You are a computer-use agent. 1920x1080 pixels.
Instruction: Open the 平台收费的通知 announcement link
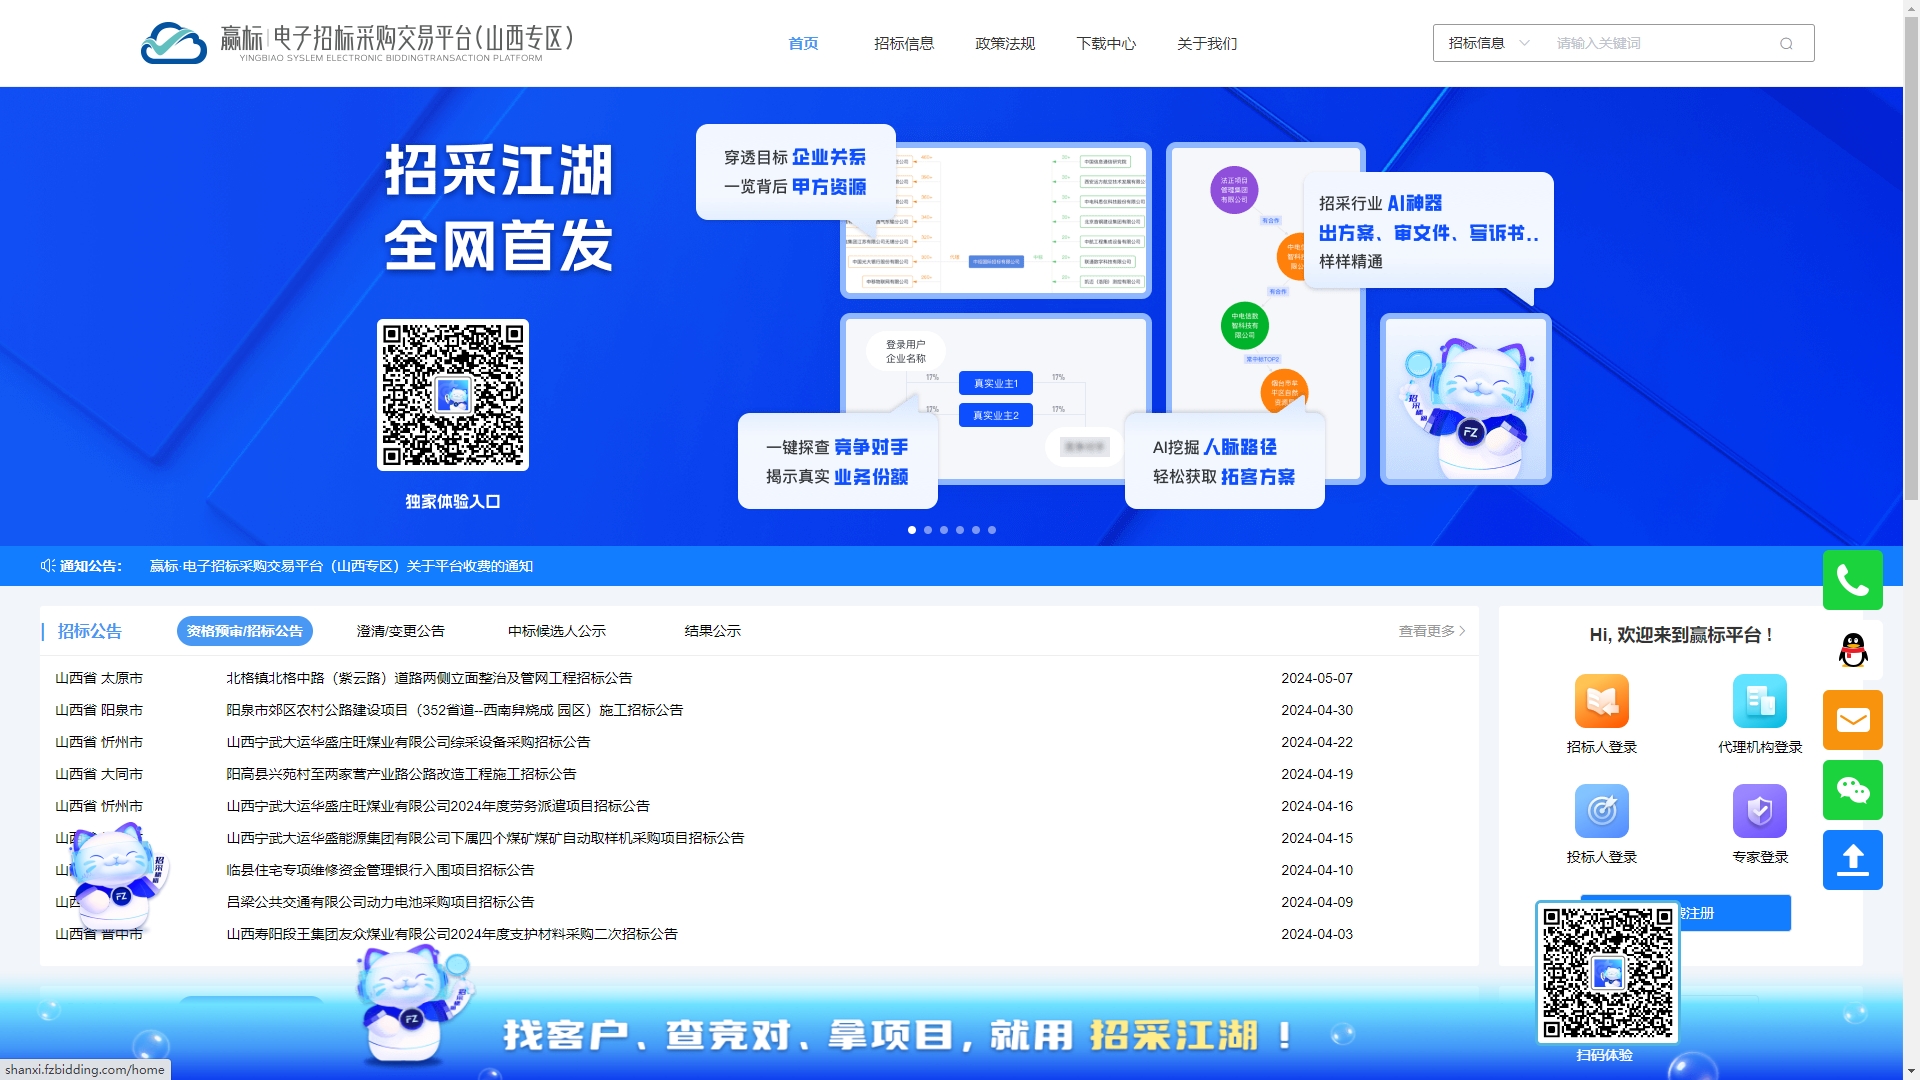[341, 566]
